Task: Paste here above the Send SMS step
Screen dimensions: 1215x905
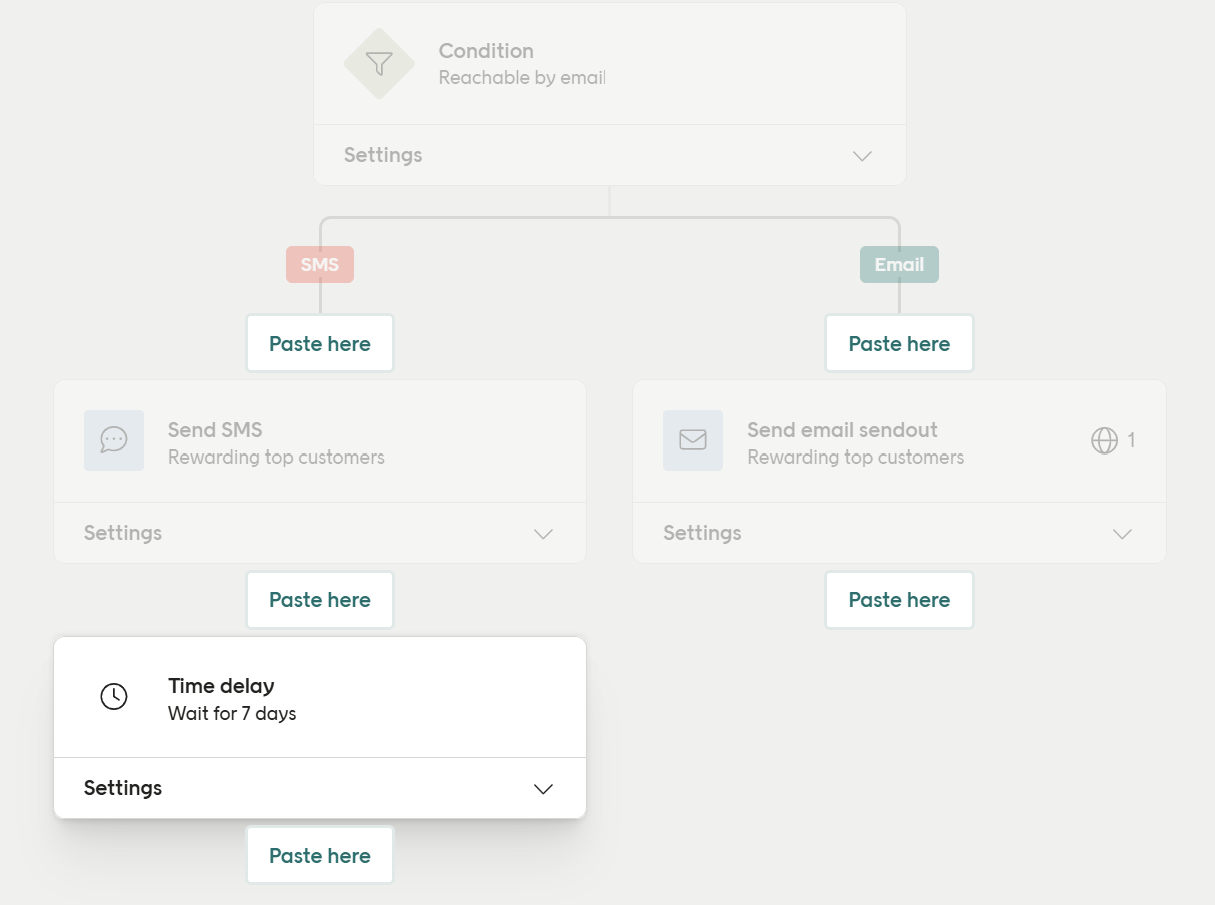Action: (320, 344)
